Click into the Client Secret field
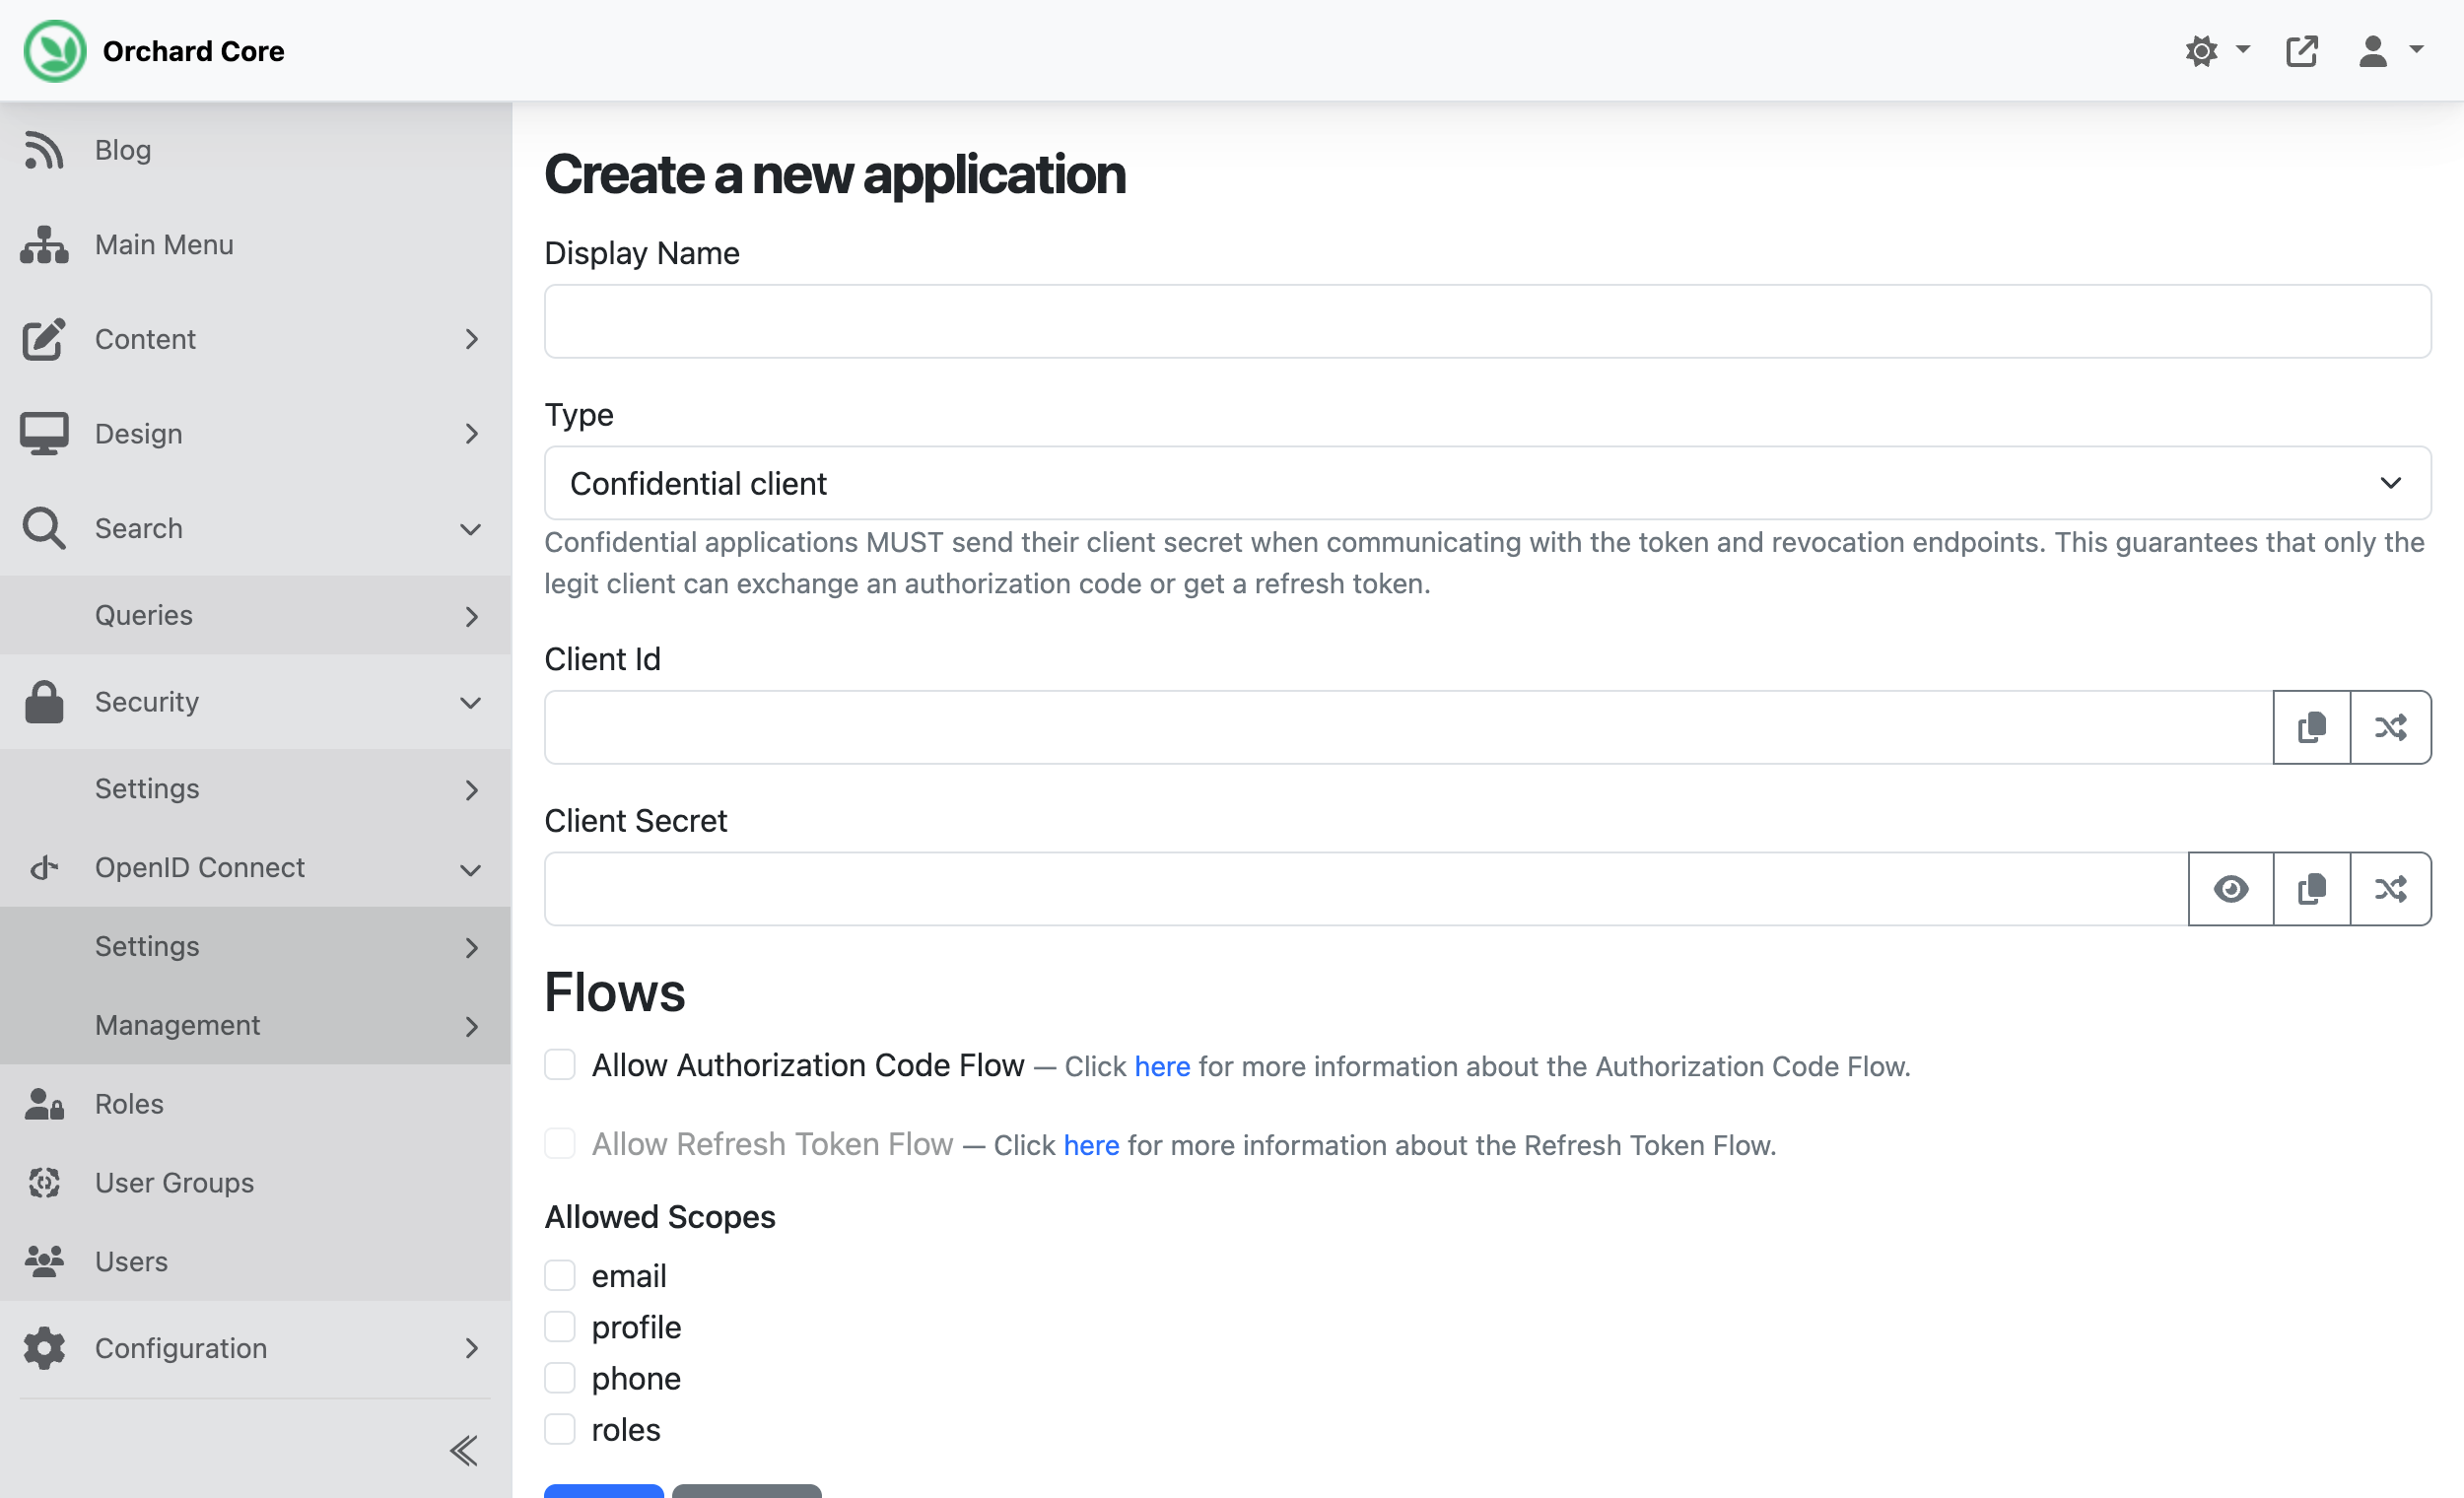 point(1366,889)
